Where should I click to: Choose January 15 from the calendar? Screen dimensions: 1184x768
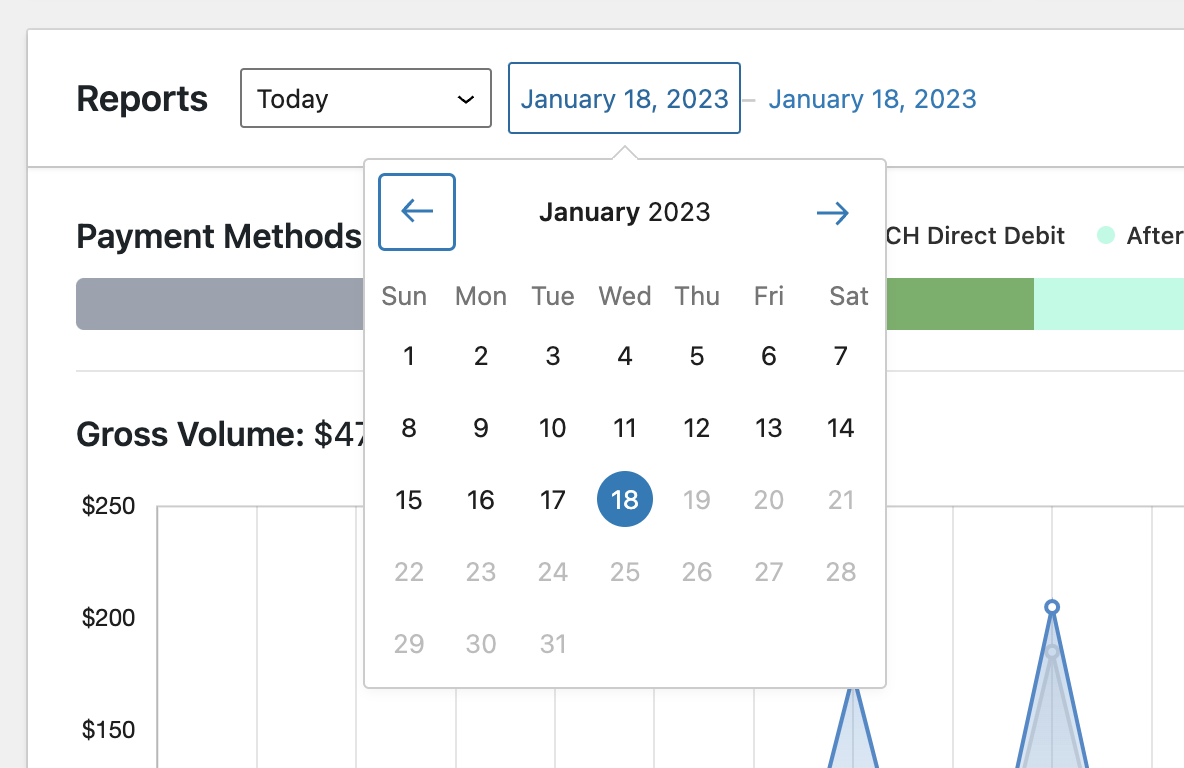pyautogui.click(x=409, y=499)
